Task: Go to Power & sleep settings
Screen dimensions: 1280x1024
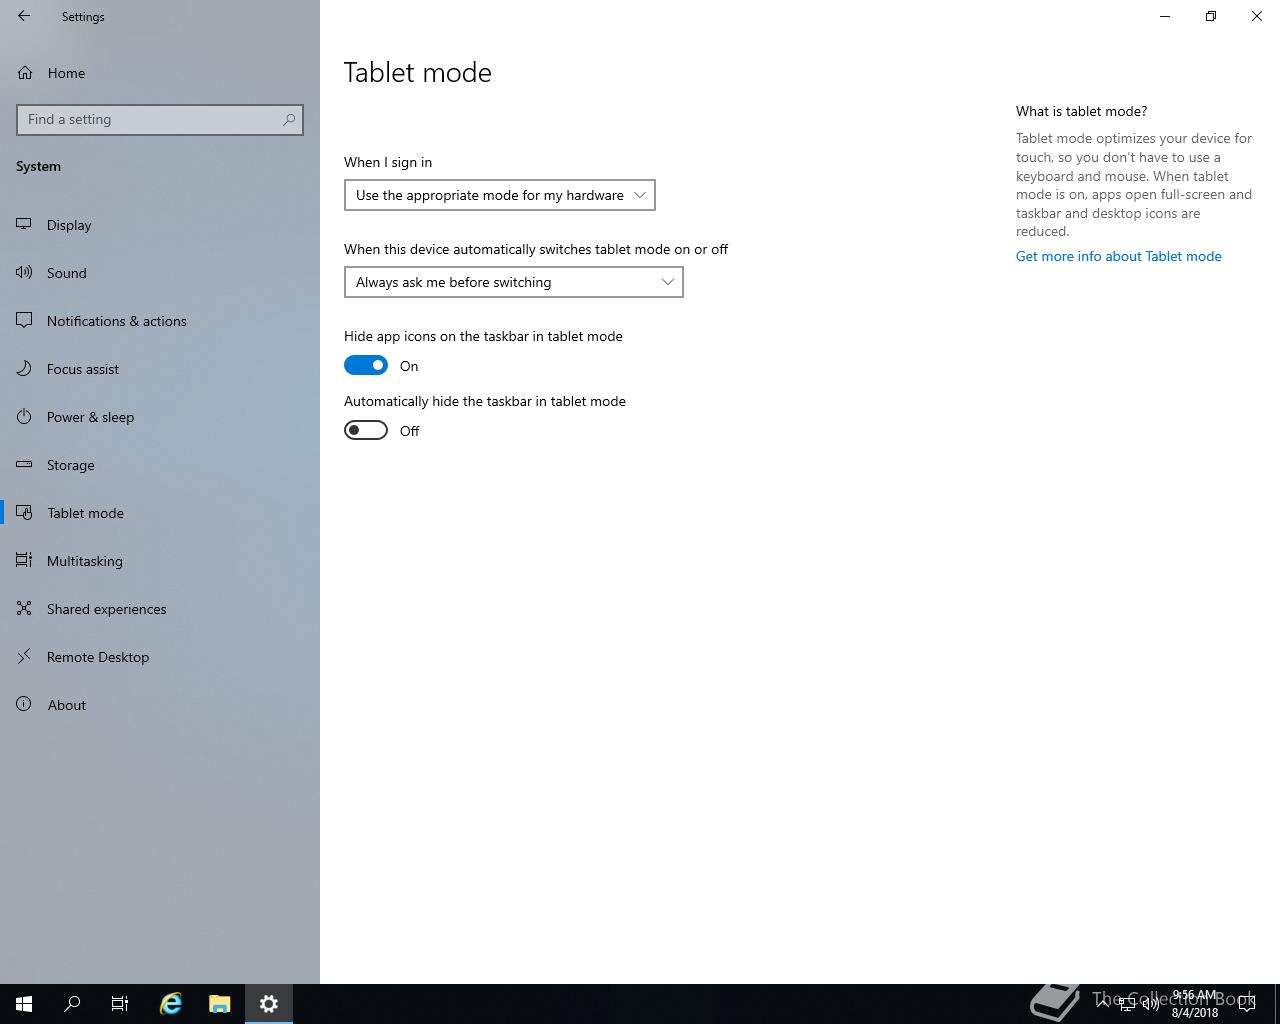Action: tap(160, 417)
